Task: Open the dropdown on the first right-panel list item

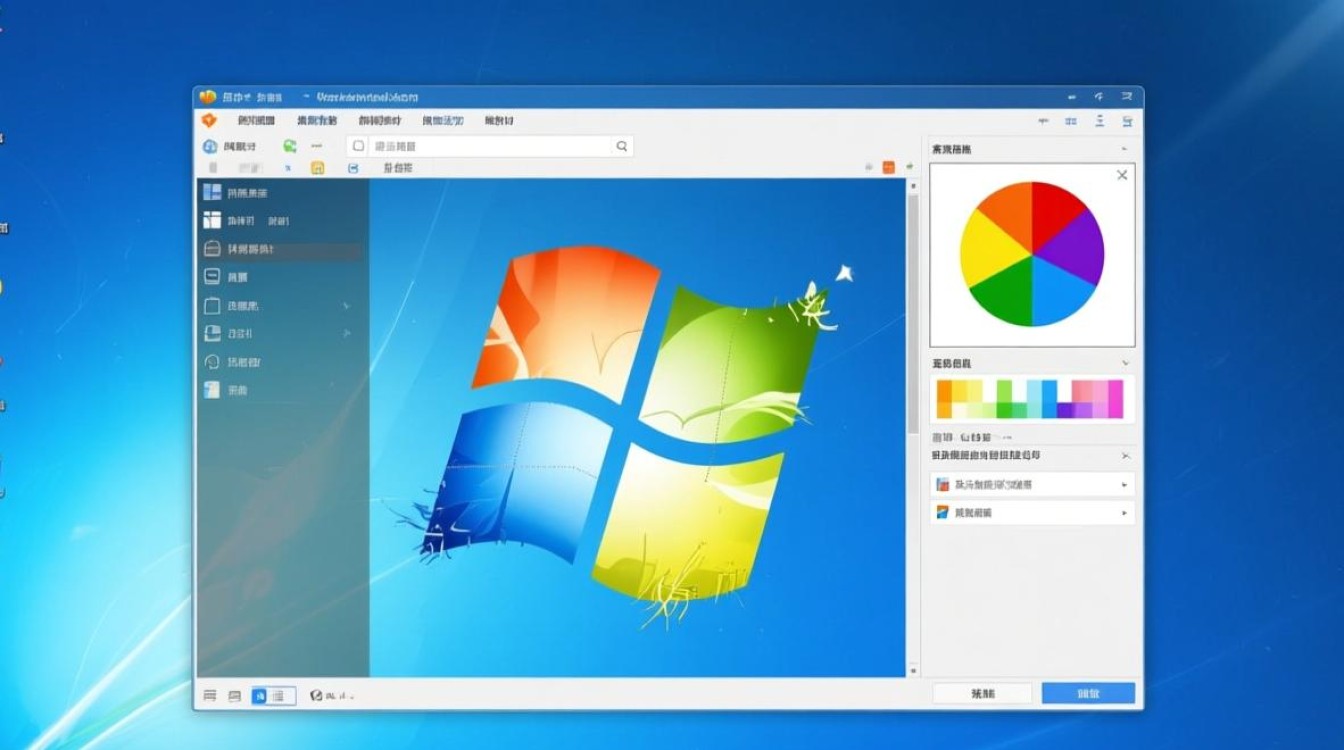Action: pyautogui.click(x=1126, y=484)
